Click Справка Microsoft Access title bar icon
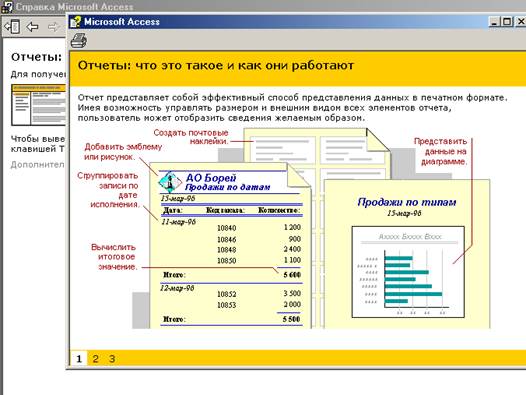 [7, 6]
